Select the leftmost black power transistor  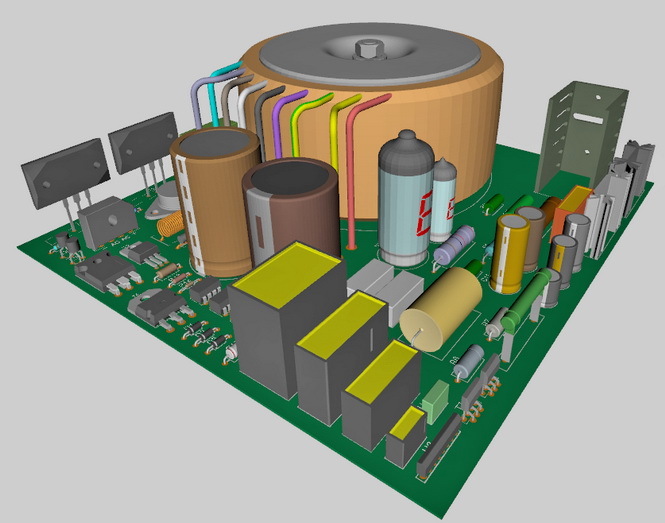click(x=66, y=174)
